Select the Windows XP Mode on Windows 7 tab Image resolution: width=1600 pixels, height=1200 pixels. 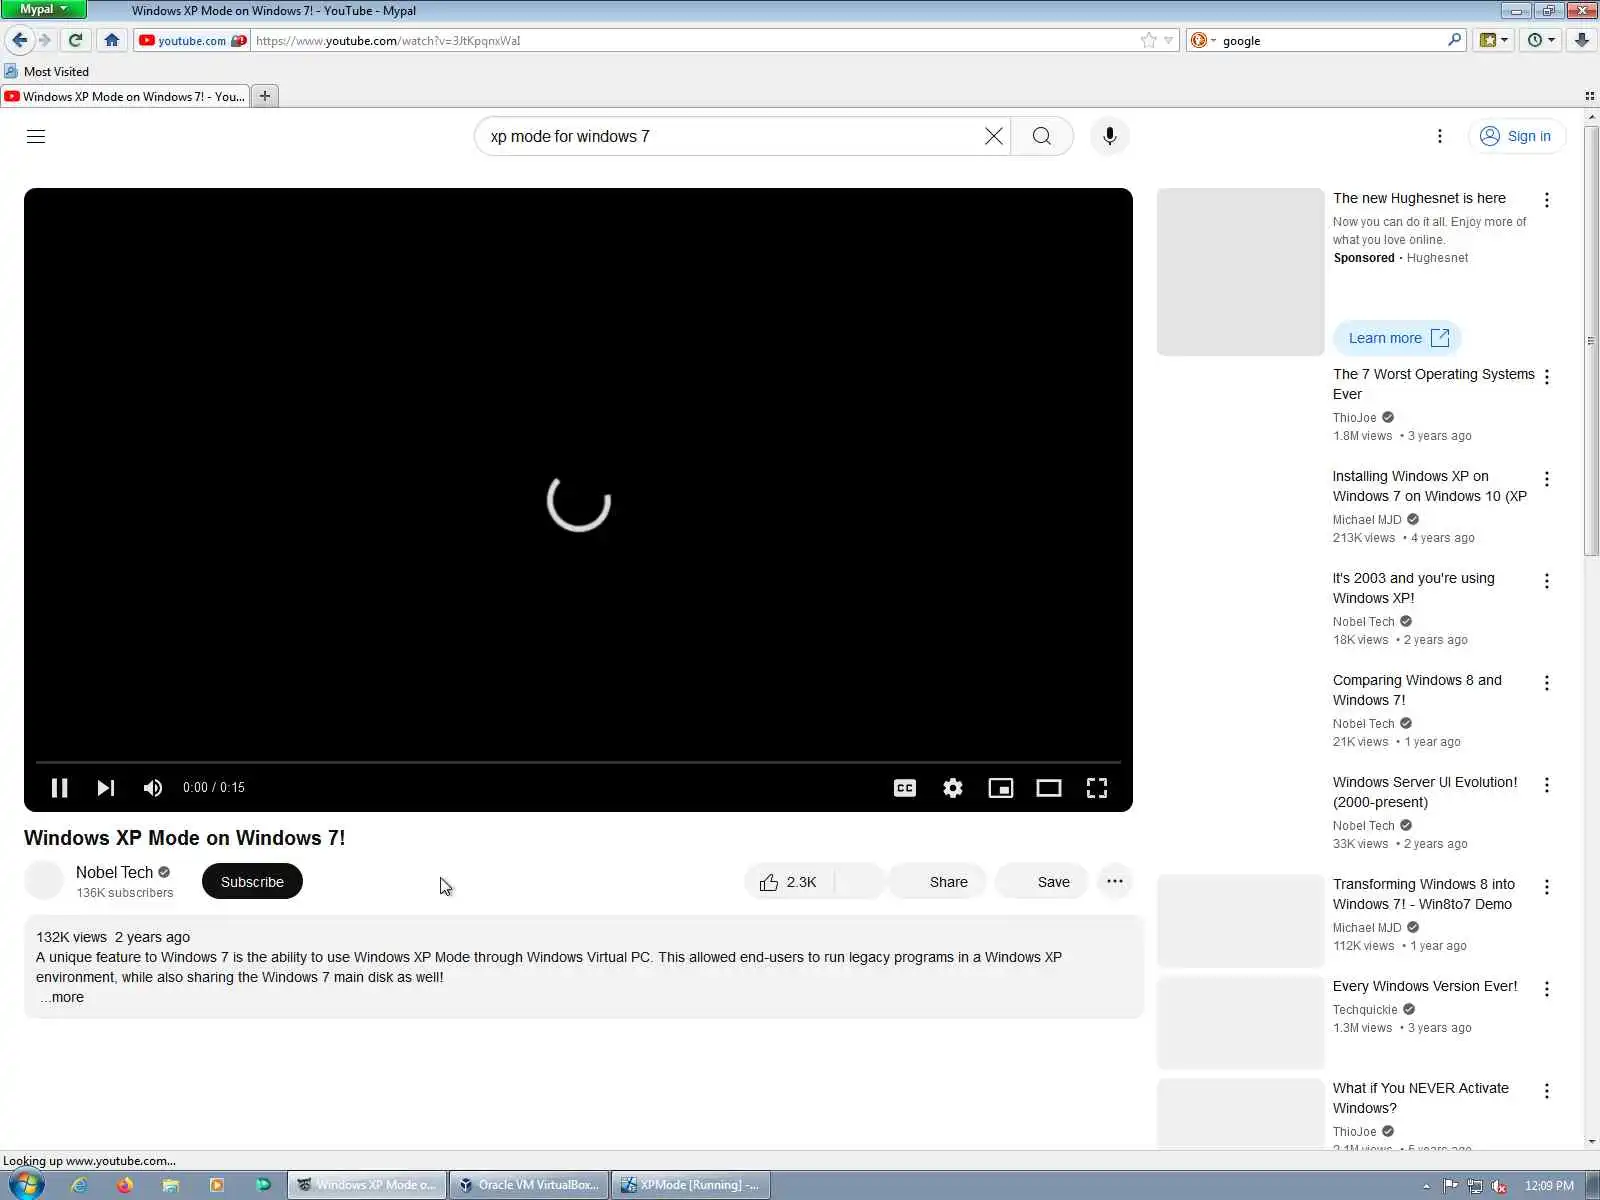(x=125, y=96)
